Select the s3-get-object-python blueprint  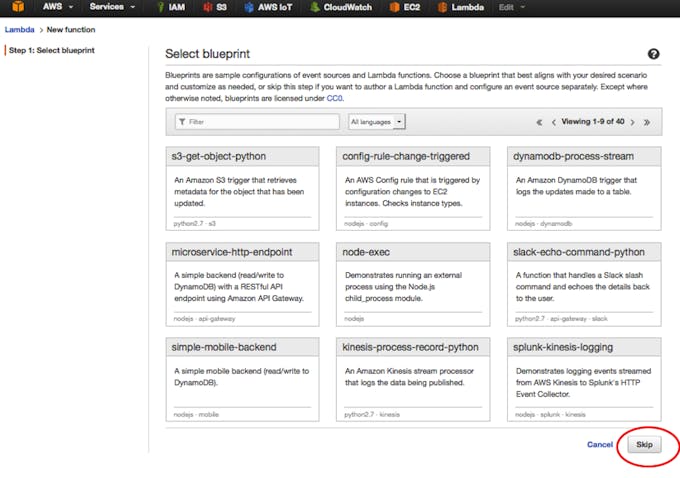tap(242, 188)
